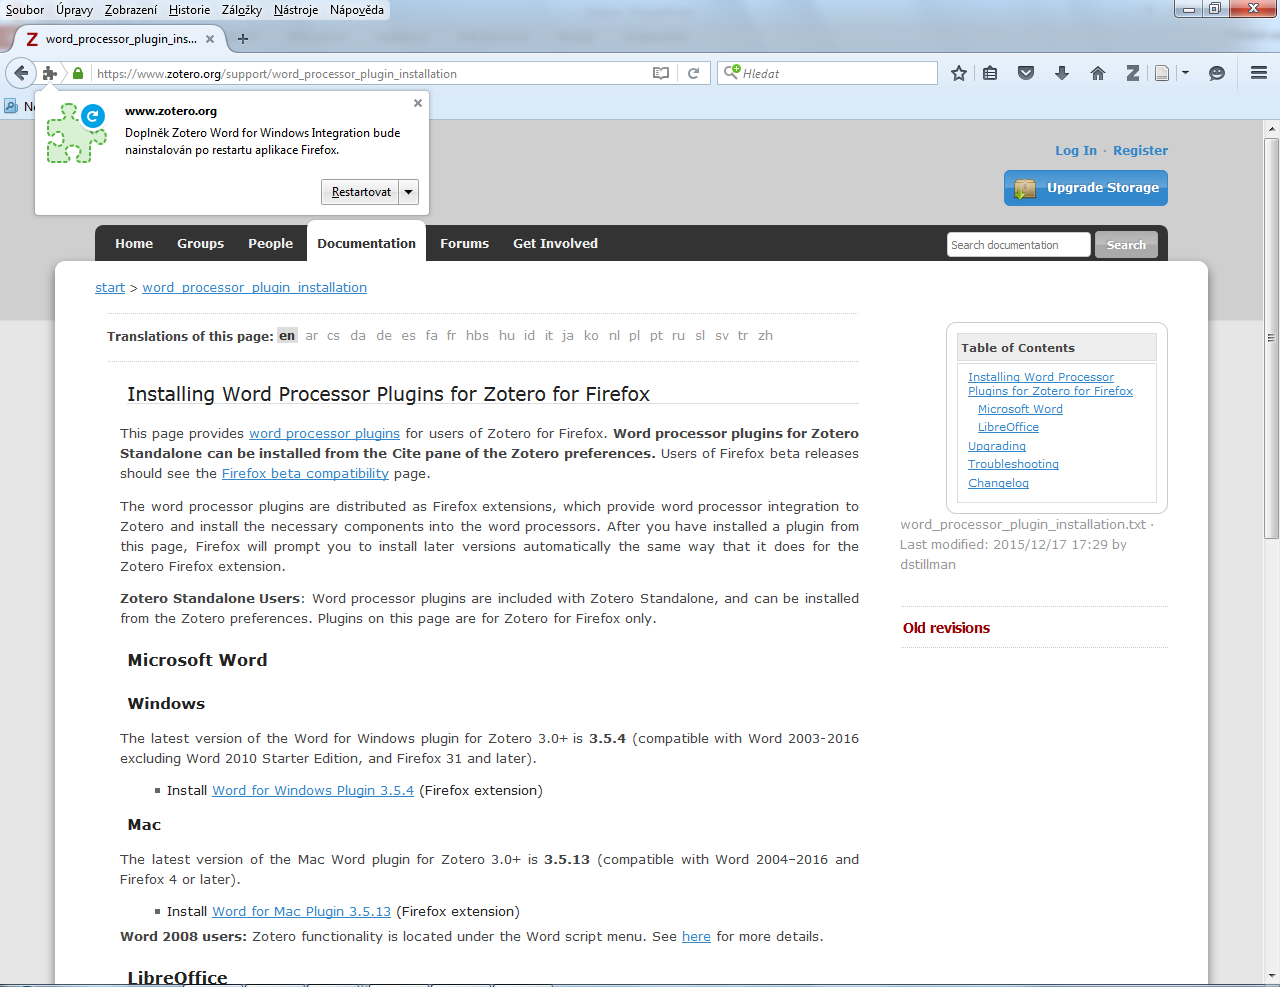The height and width of the screenshot is (987, 1280).
Task: Open the Nápověda menu
Action: coord(357,10)
